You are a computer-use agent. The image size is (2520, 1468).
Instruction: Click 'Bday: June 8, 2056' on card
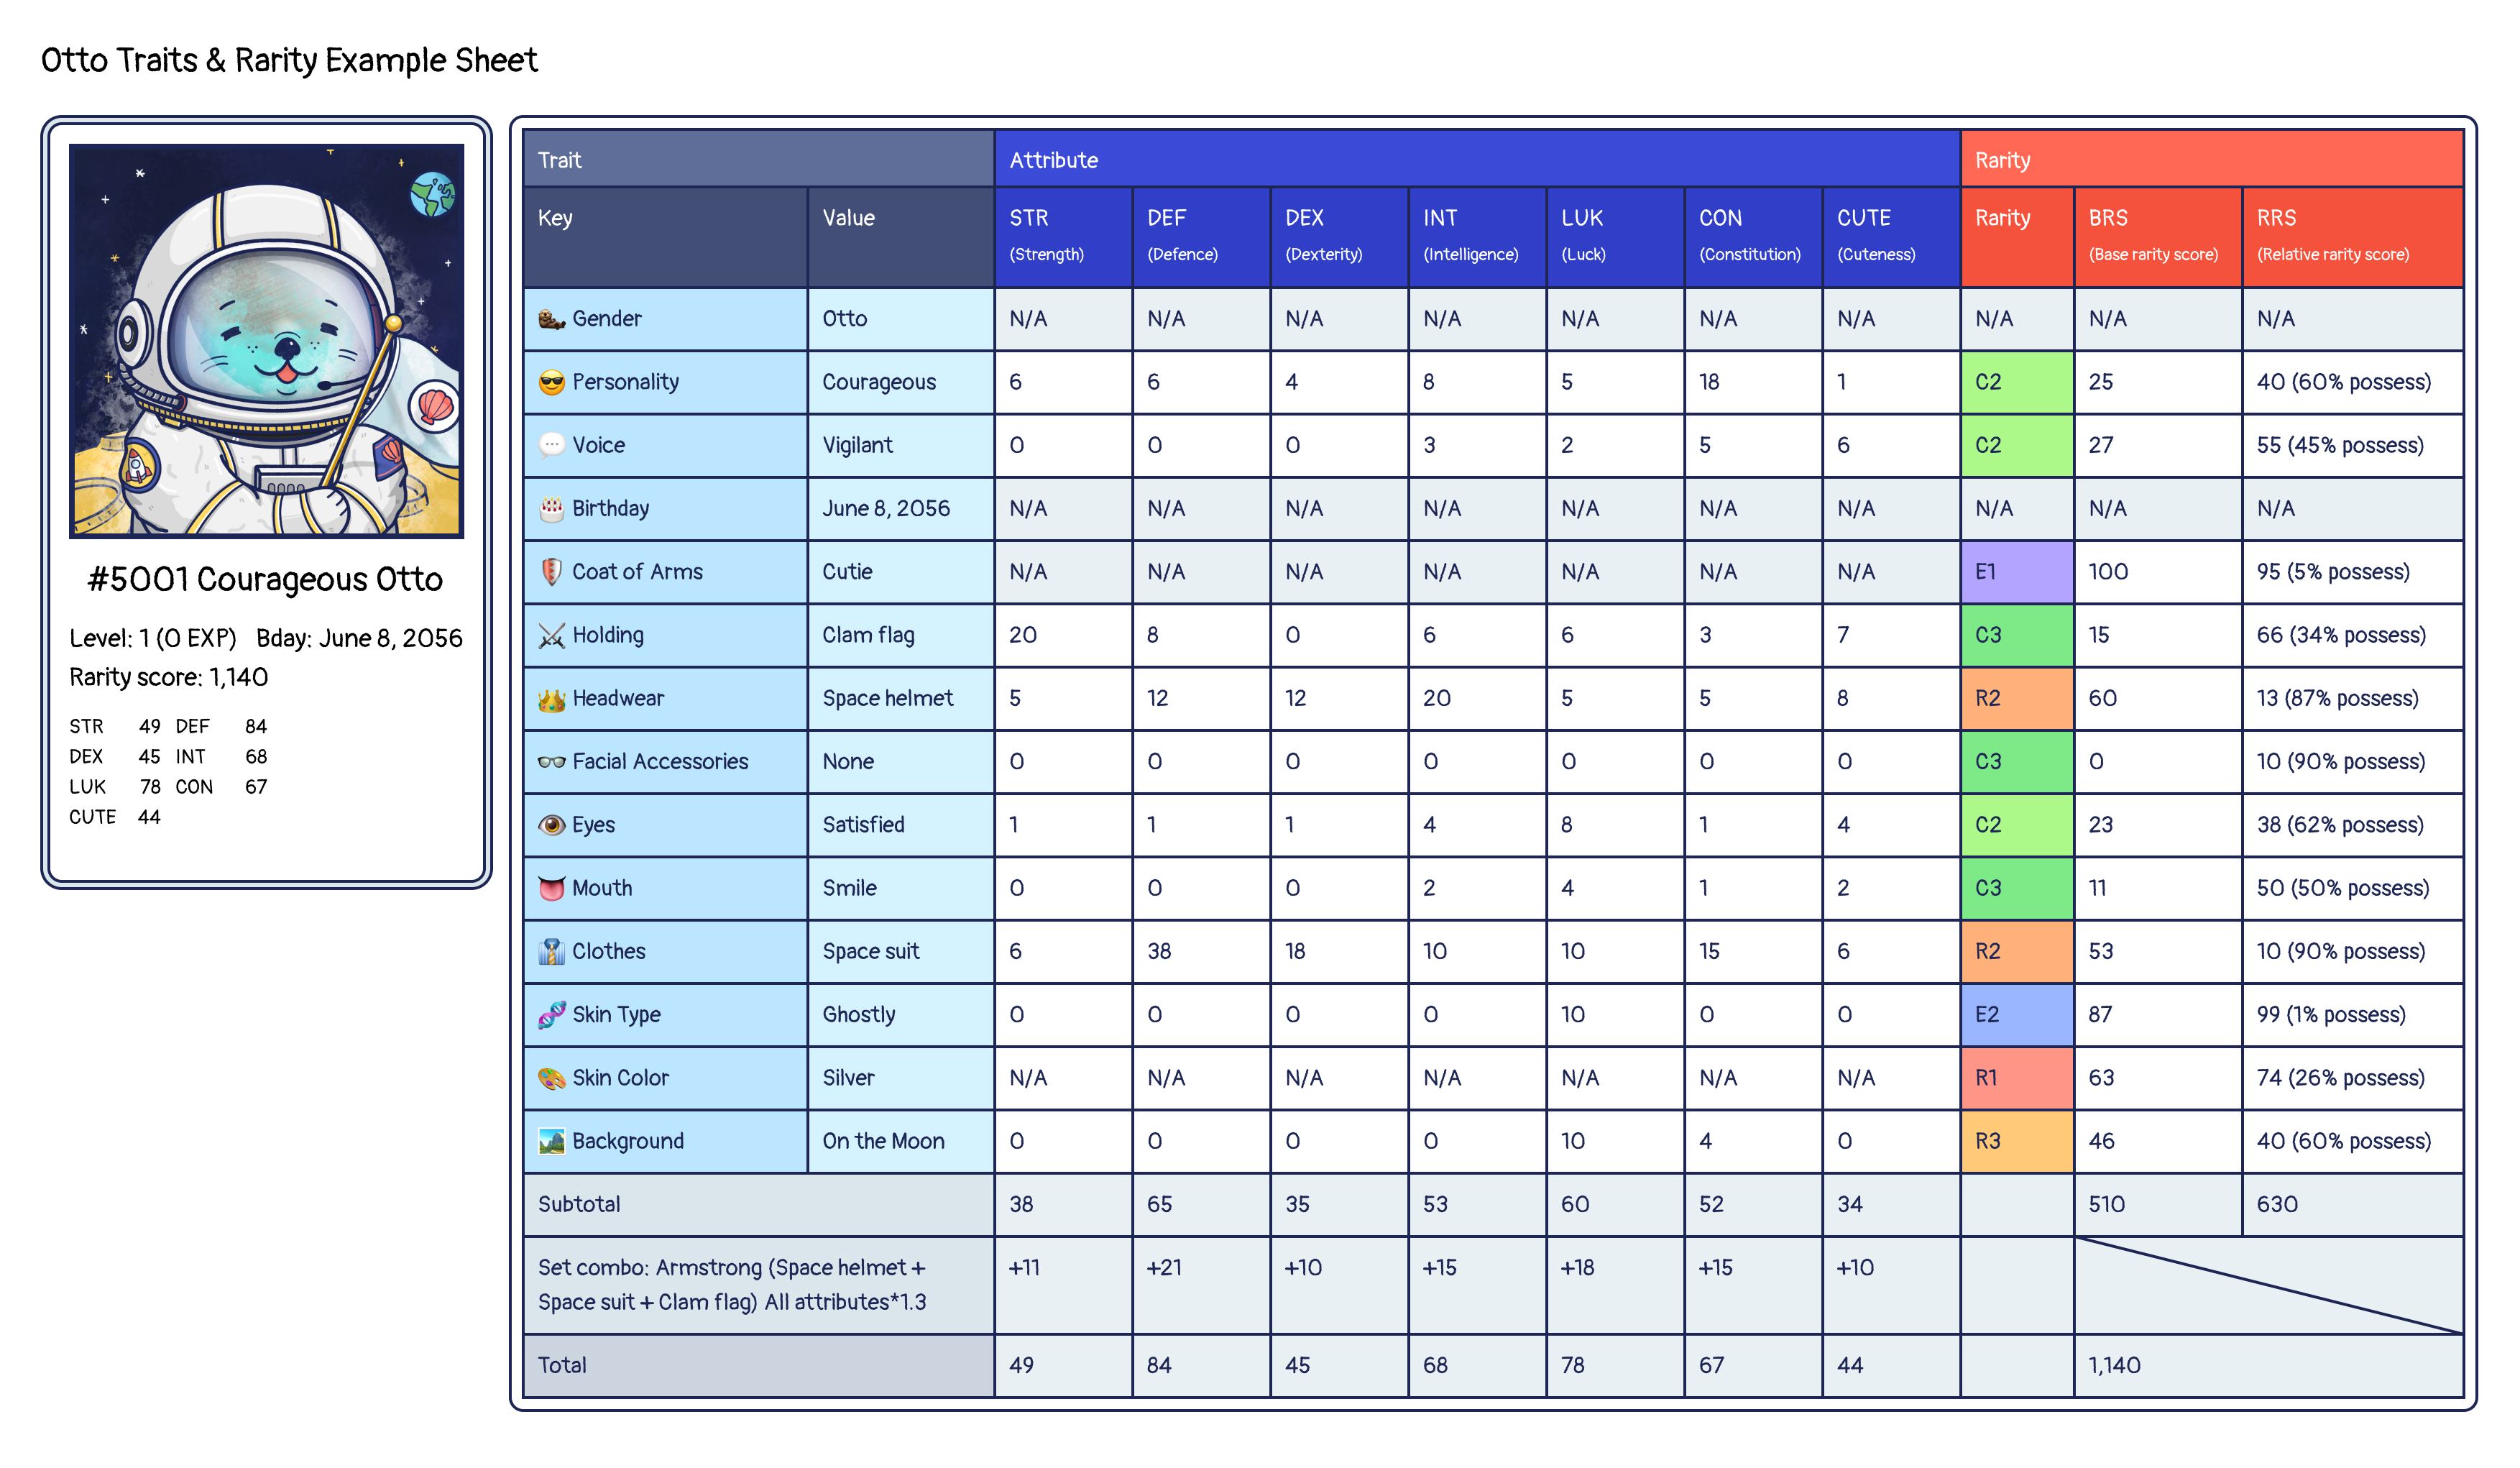click(359, 638)
